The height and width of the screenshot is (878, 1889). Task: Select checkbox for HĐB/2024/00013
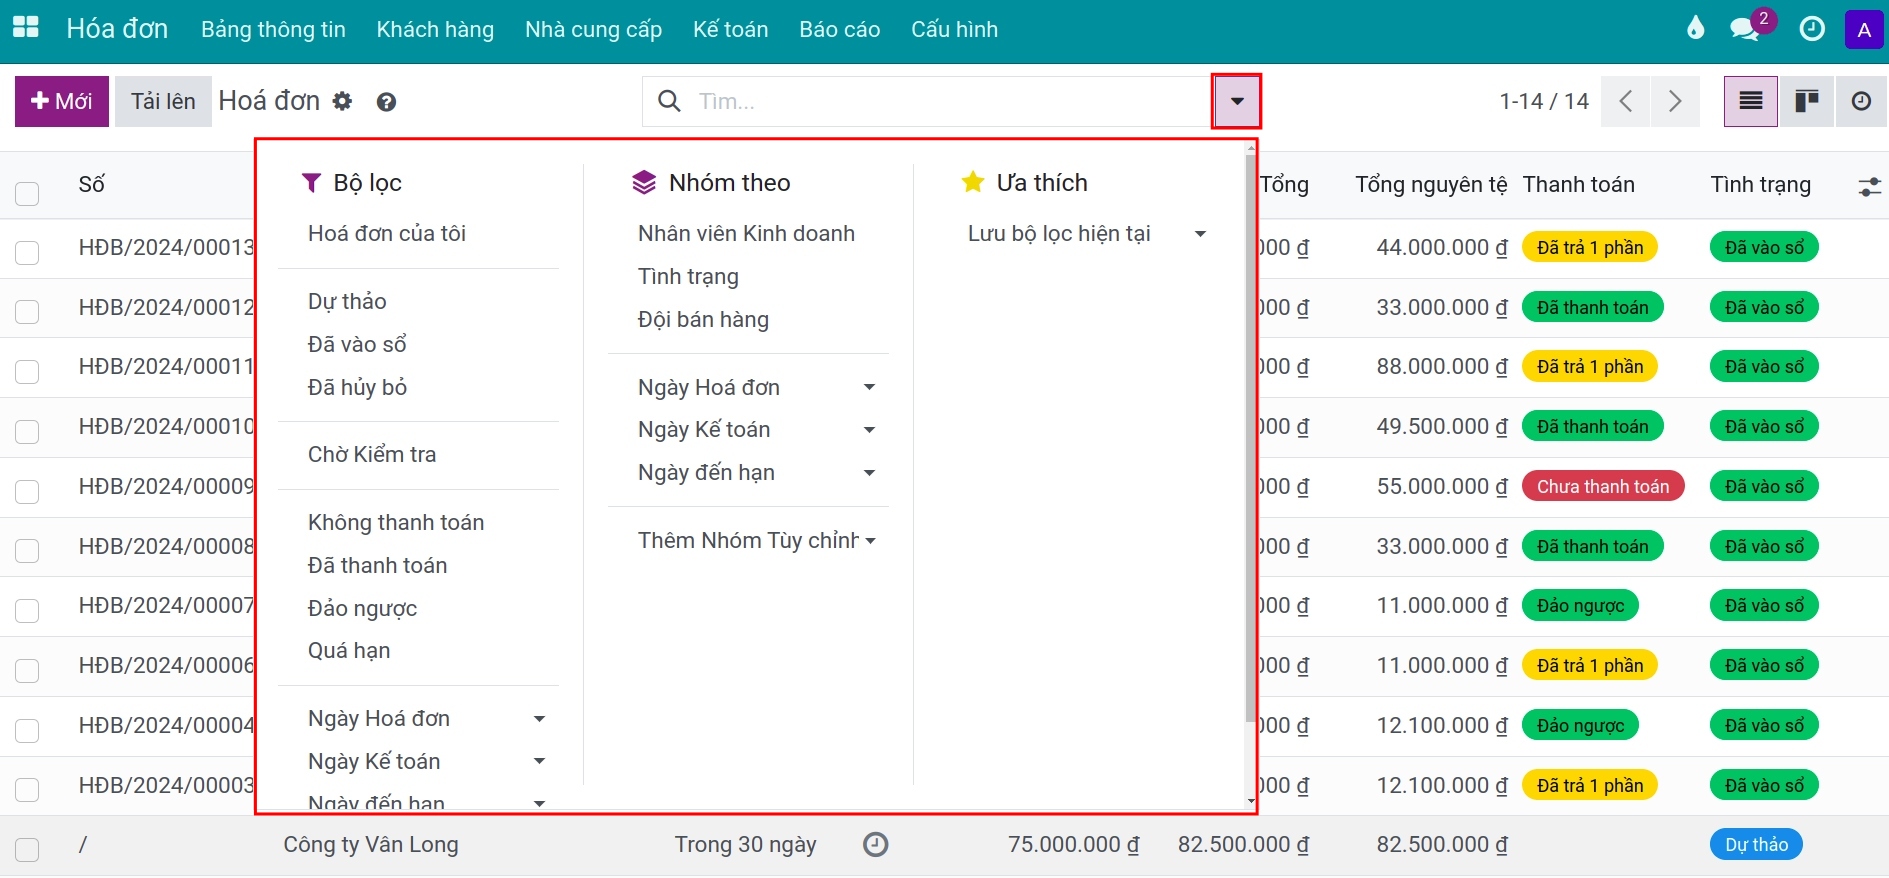pyautogui.click(x=27, y=253)
